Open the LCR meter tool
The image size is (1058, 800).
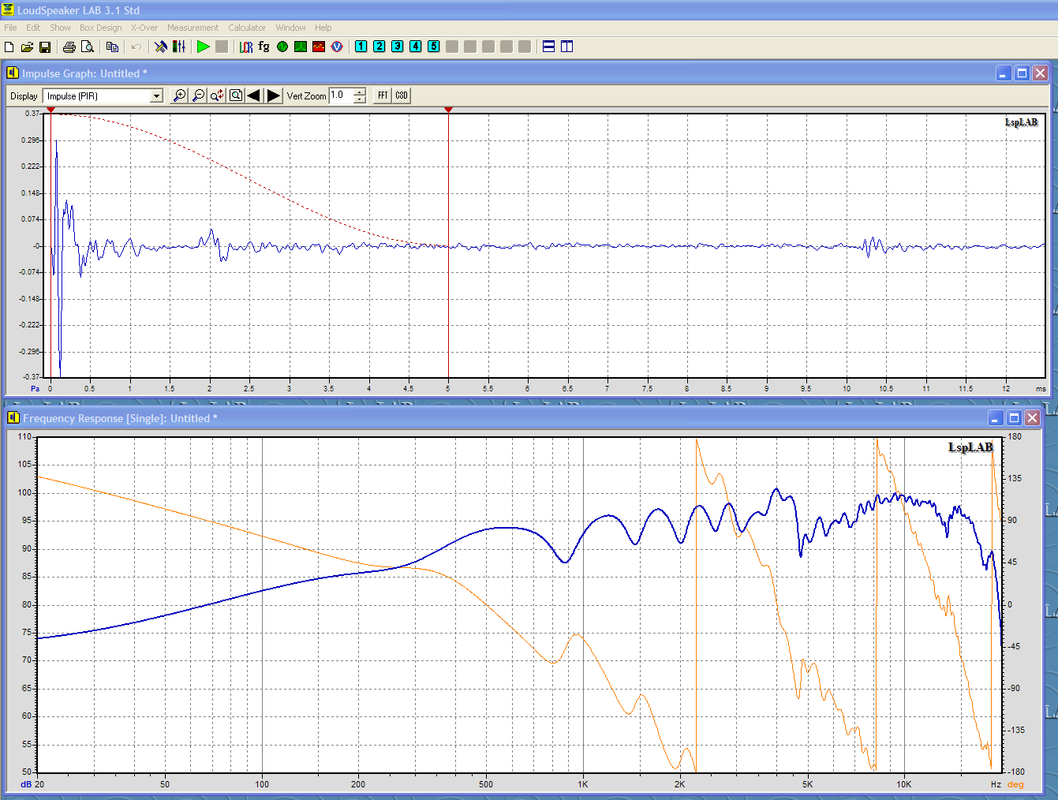pos(246,47)
